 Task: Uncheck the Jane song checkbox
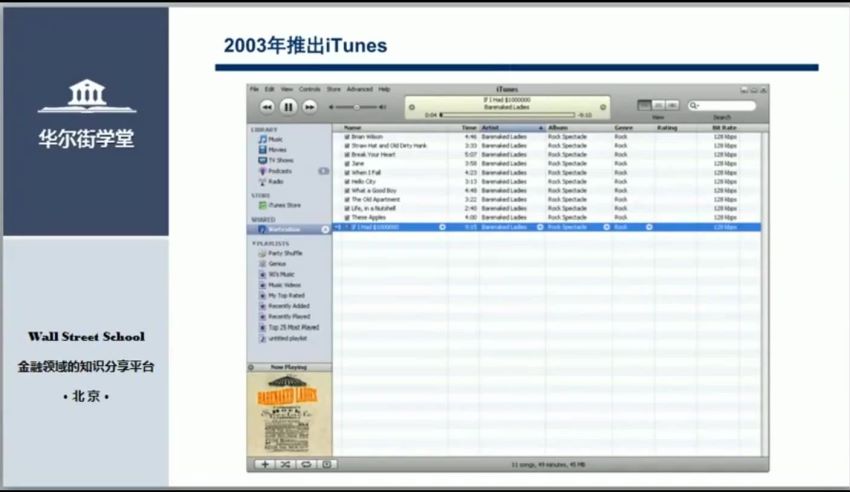click(347, 164)
